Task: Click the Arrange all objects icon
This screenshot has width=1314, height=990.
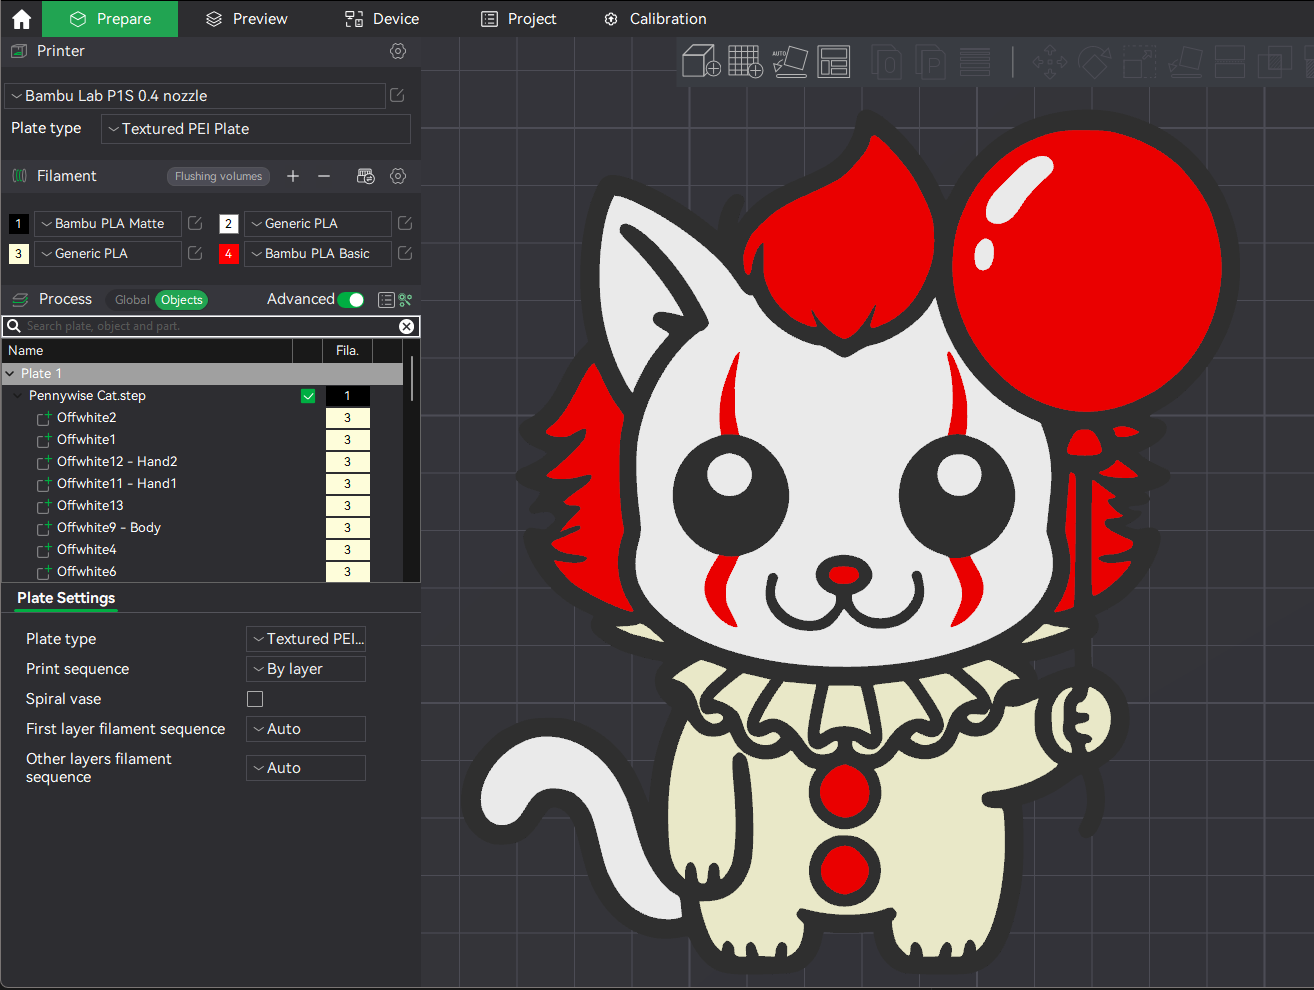Action: point(833,62)
